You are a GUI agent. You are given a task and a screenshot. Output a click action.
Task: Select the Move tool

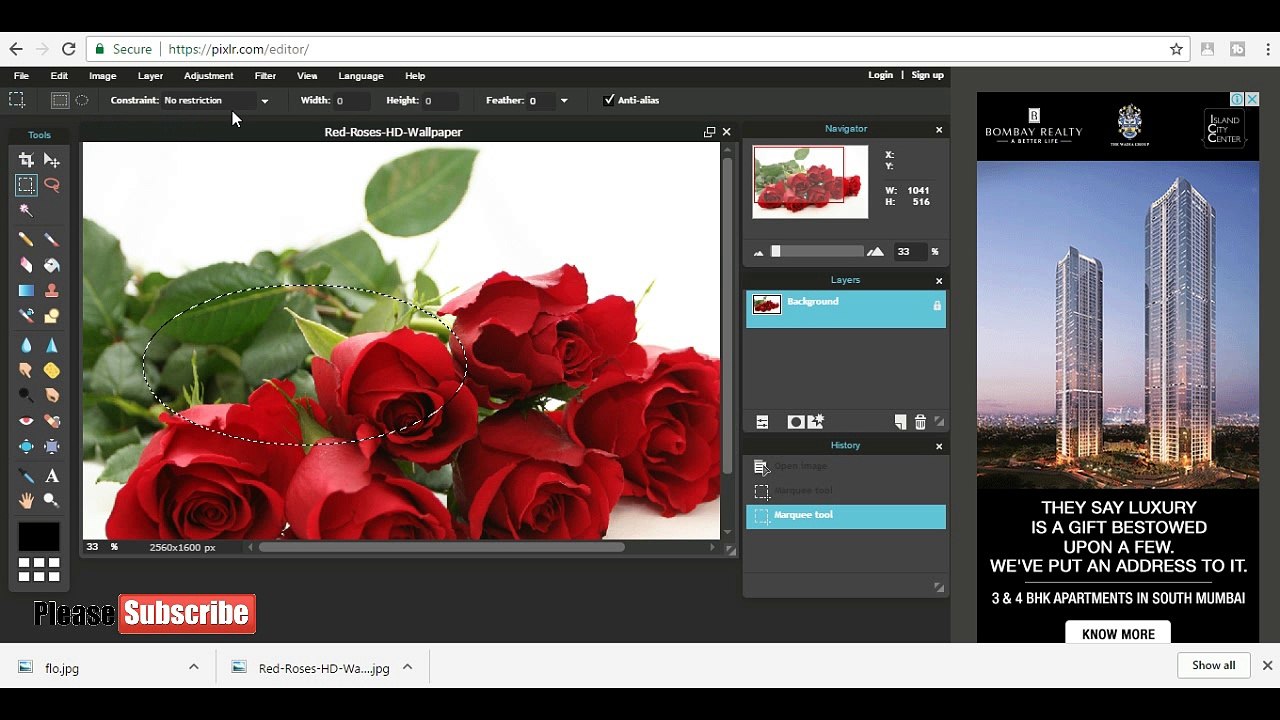click(52, 160)
